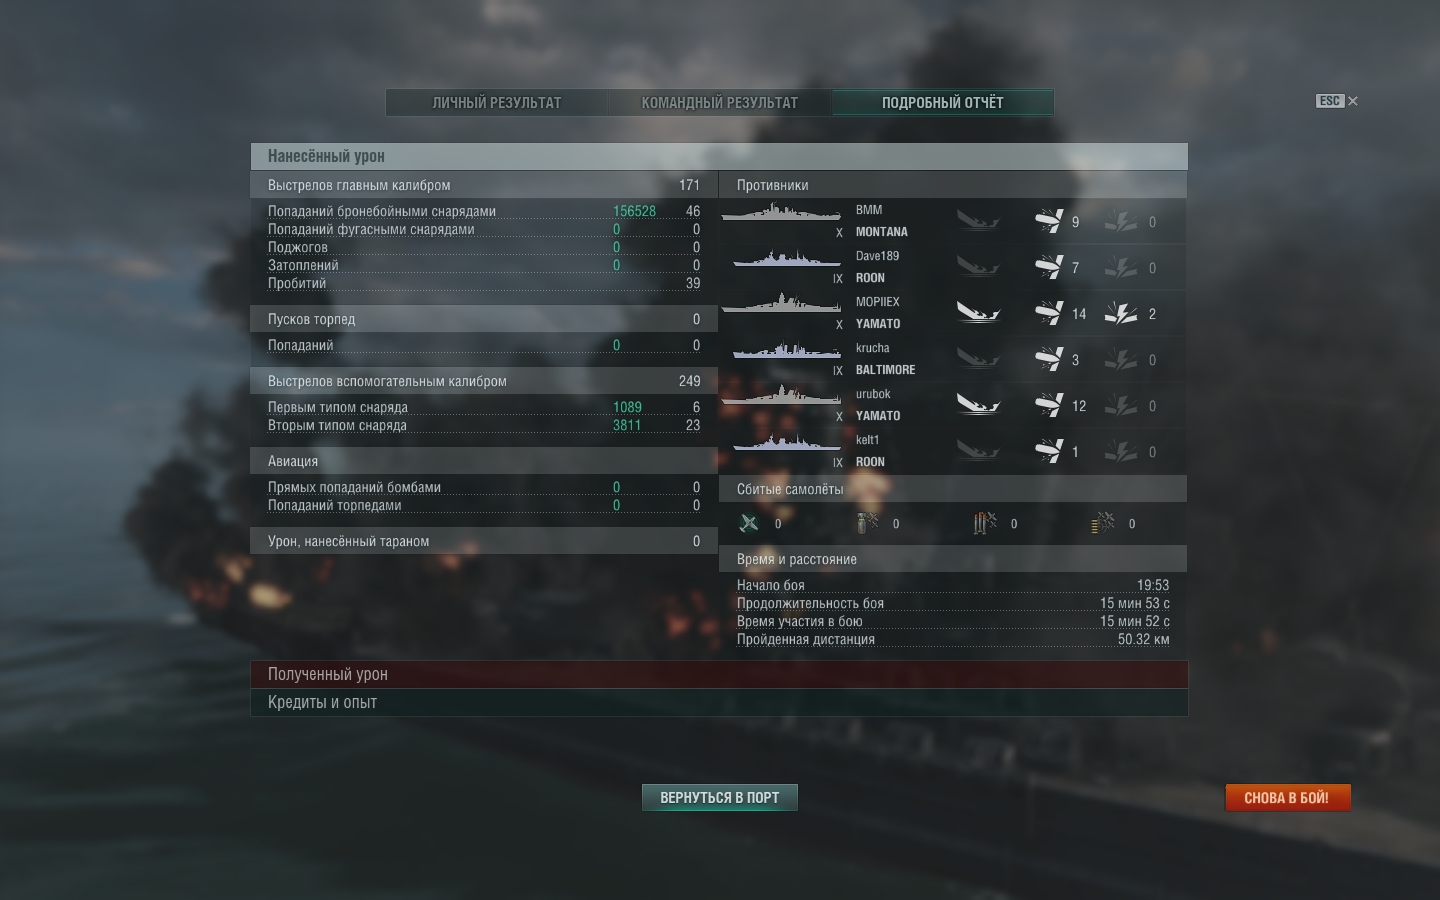Expand the Кредиты и опыт section
This screenshot has height=900, width=1440.
click(719, 702)
